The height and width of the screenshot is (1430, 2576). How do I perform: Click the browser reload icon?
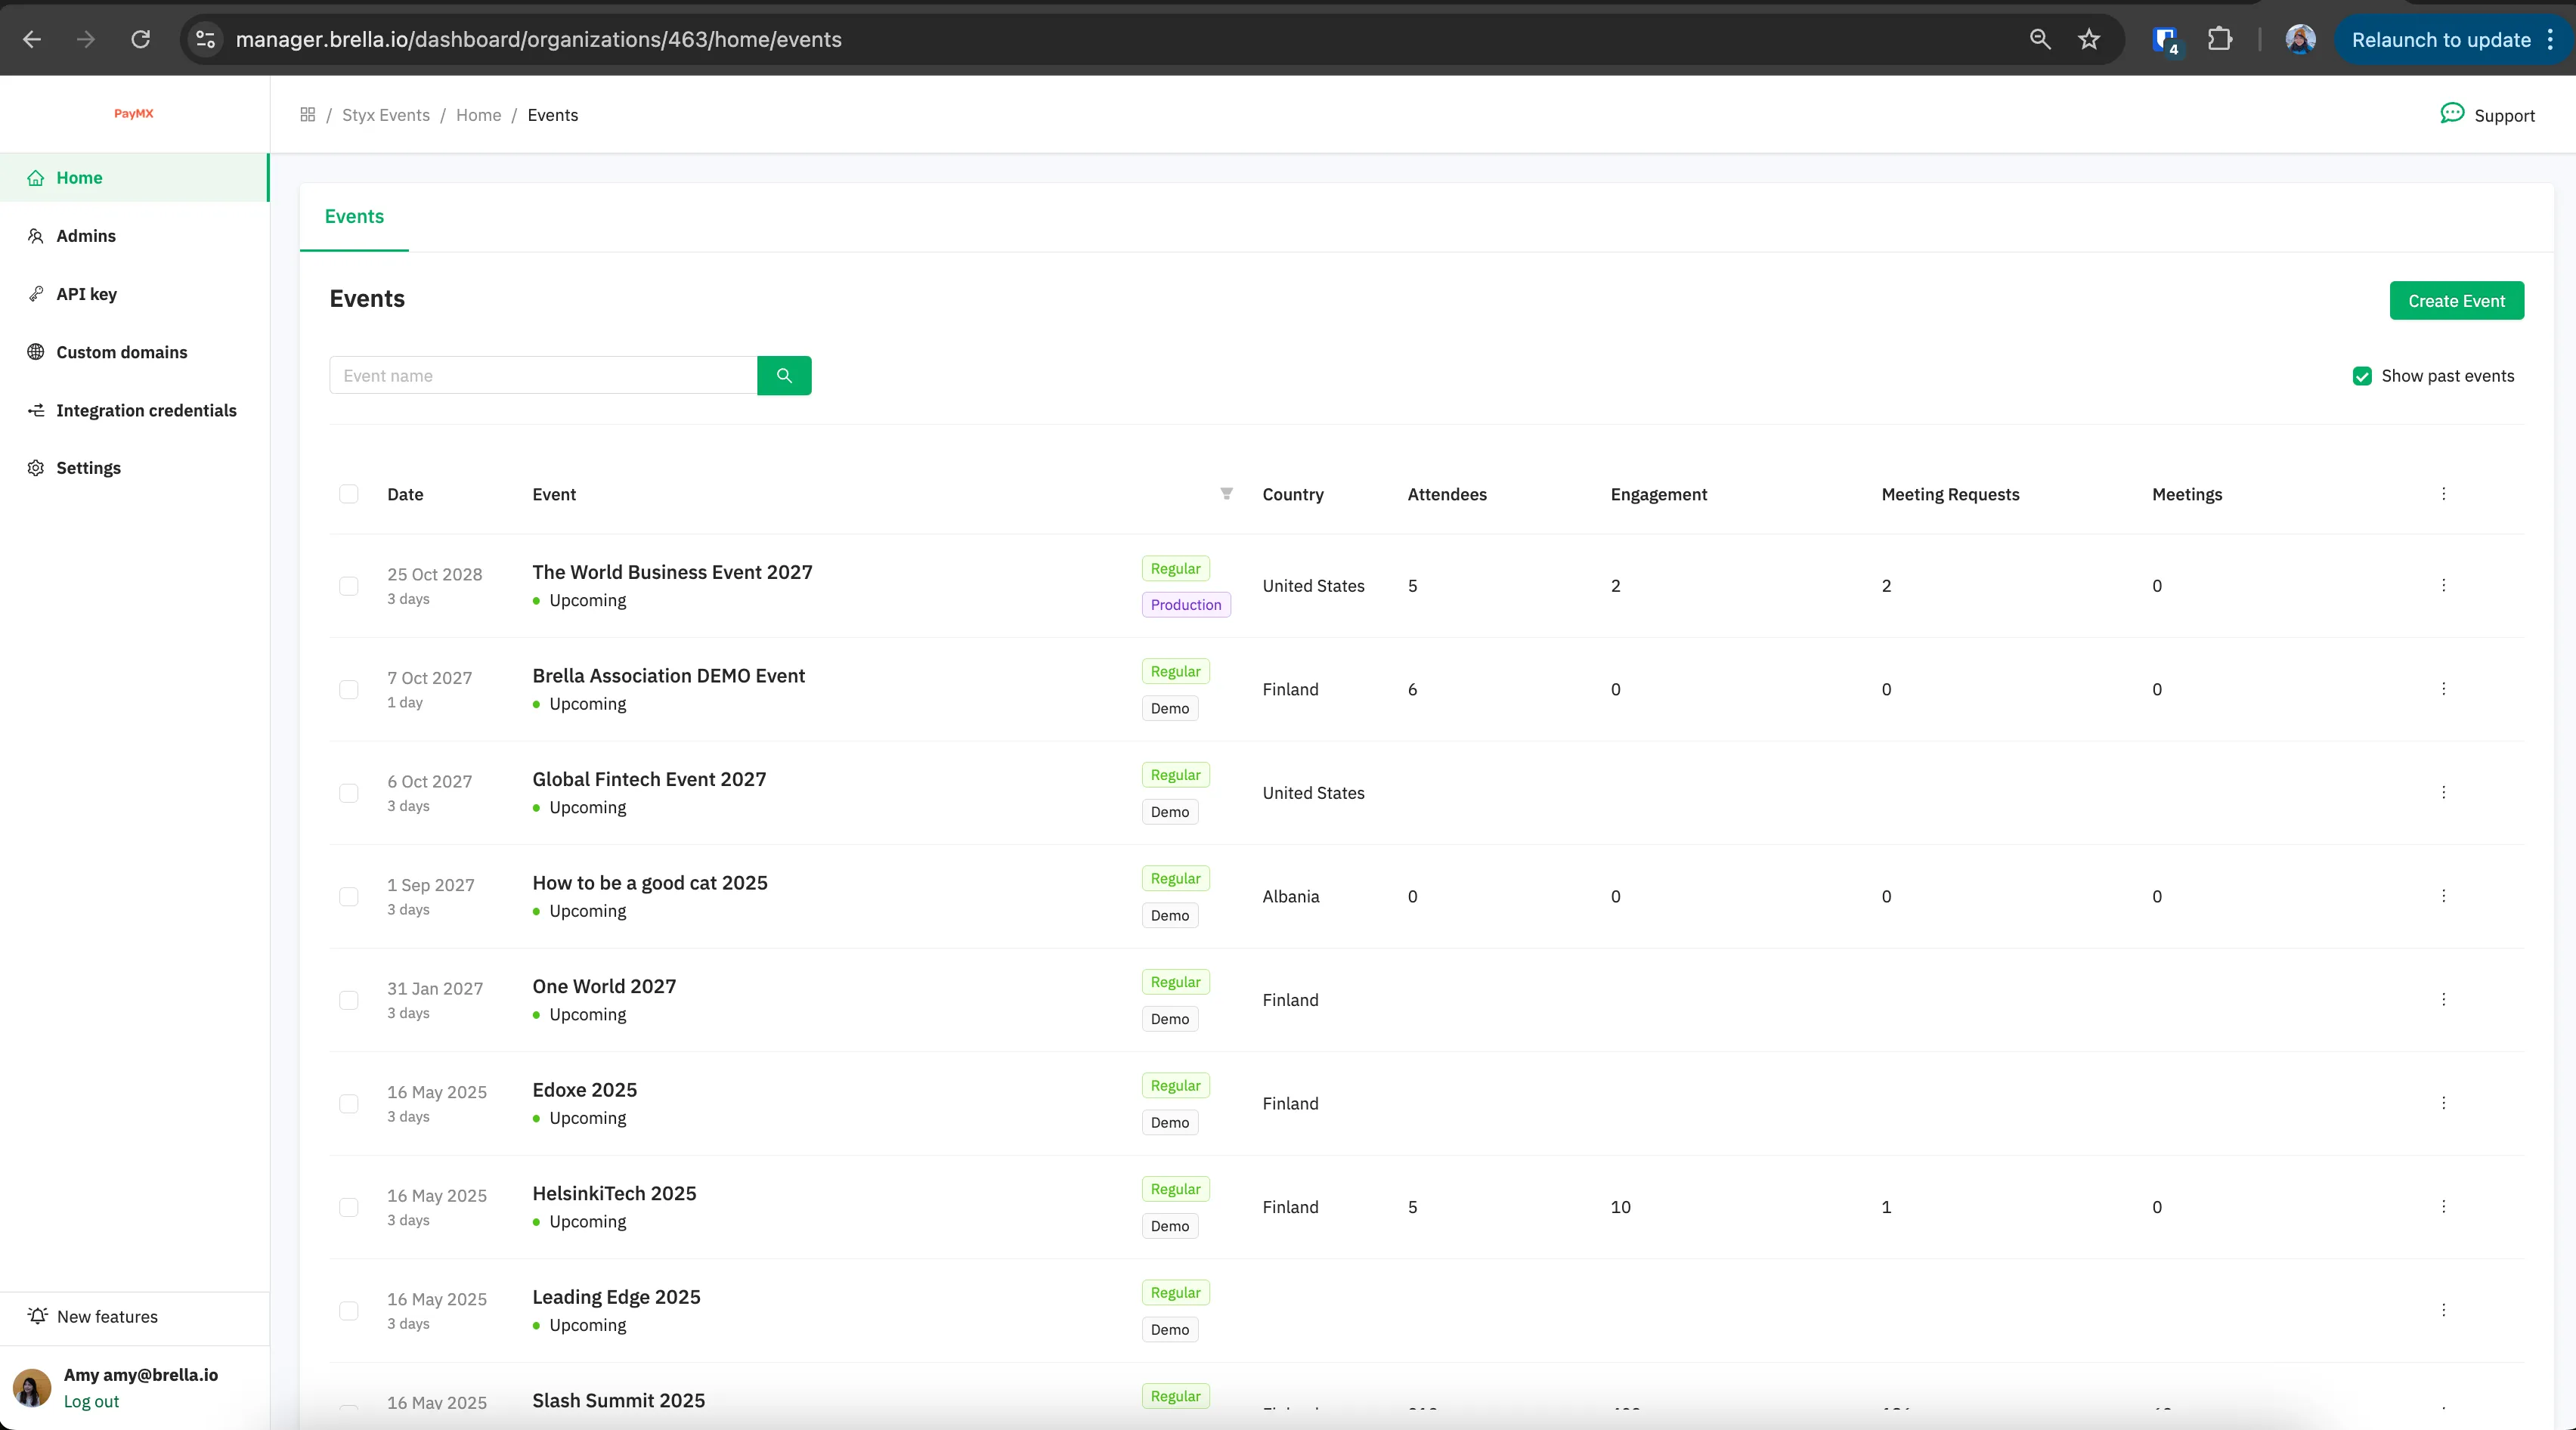tap(141, 39)
